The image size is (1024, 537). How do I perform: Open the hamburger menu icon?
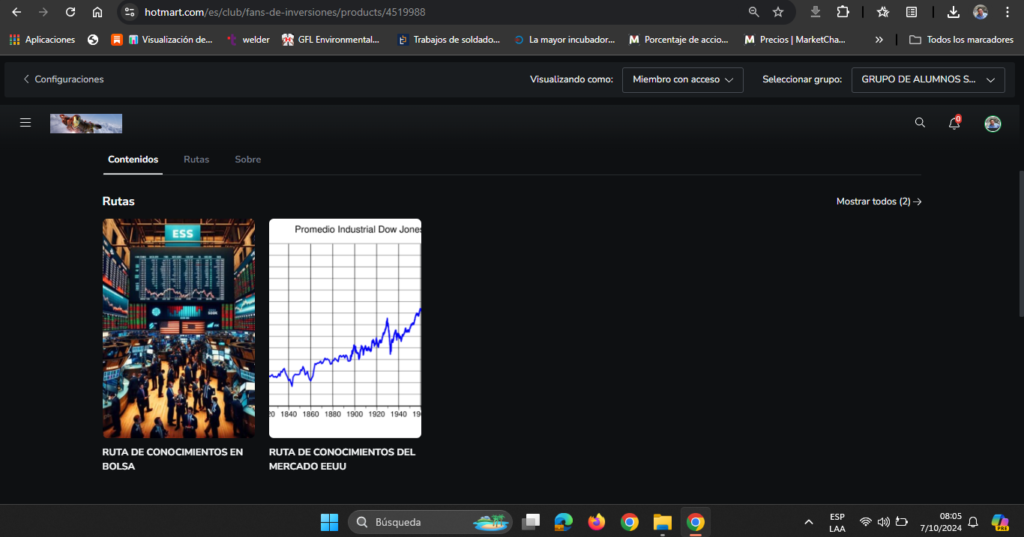tap(25, 123)
